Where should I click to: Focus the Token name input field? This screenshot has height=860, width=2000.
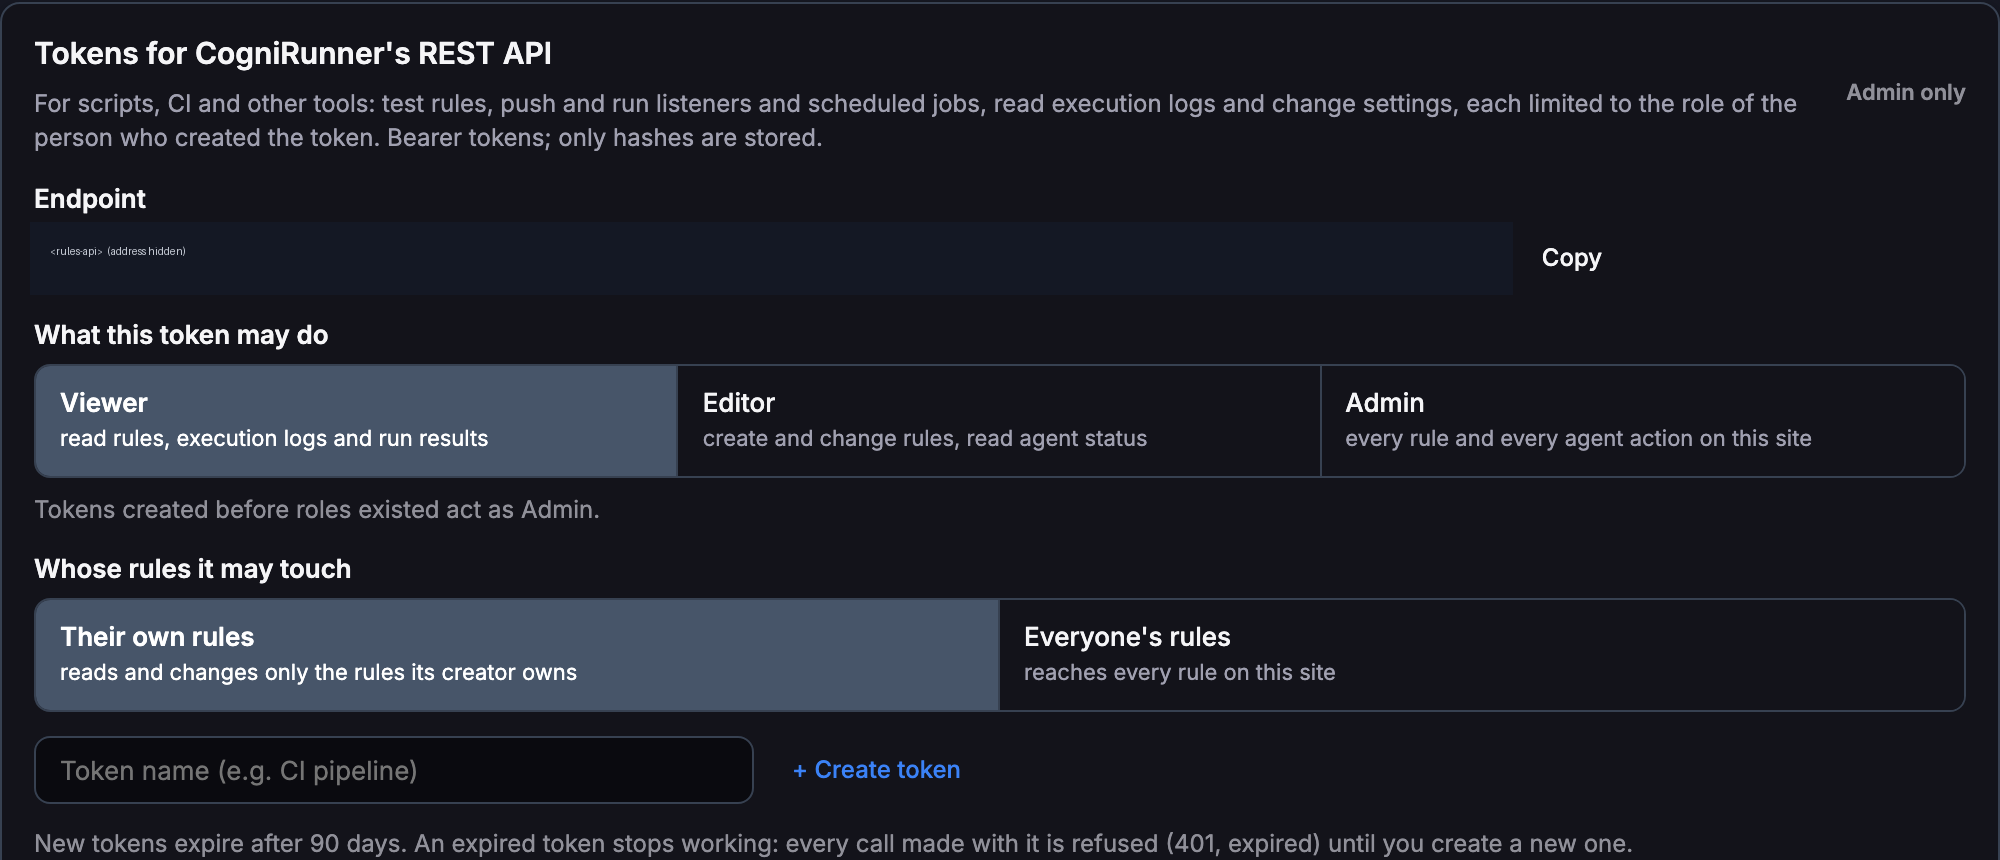click(x=394, y=770)
